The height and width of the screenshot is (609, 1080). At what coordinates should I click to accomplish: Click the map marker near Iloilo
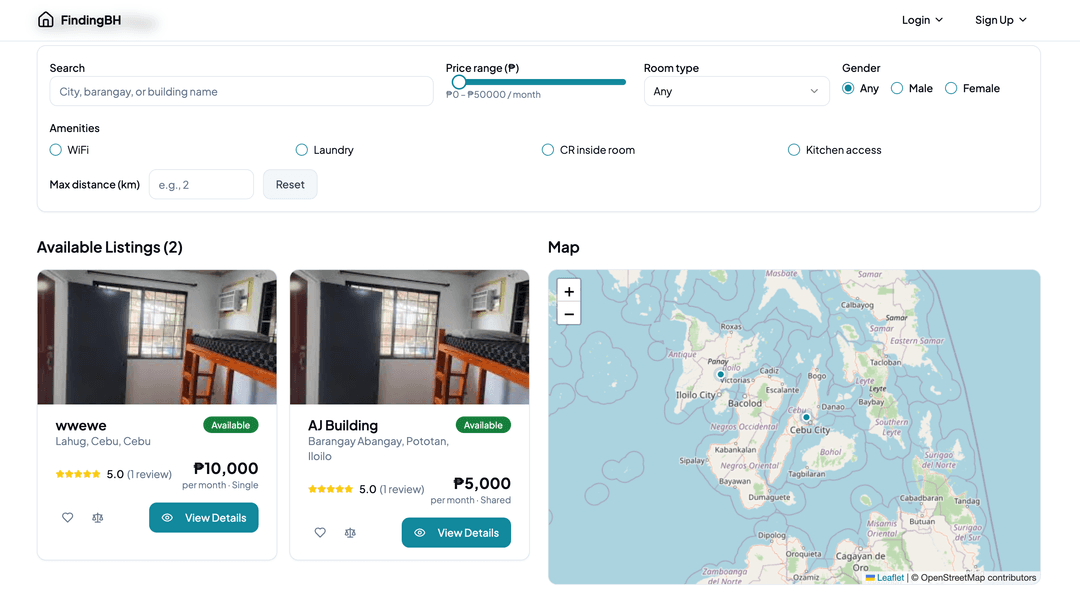[720, 375]
